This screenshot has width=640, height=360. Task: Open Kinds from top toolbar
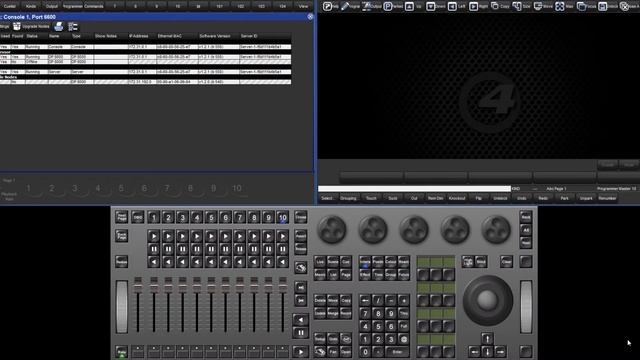pos(31,6)
